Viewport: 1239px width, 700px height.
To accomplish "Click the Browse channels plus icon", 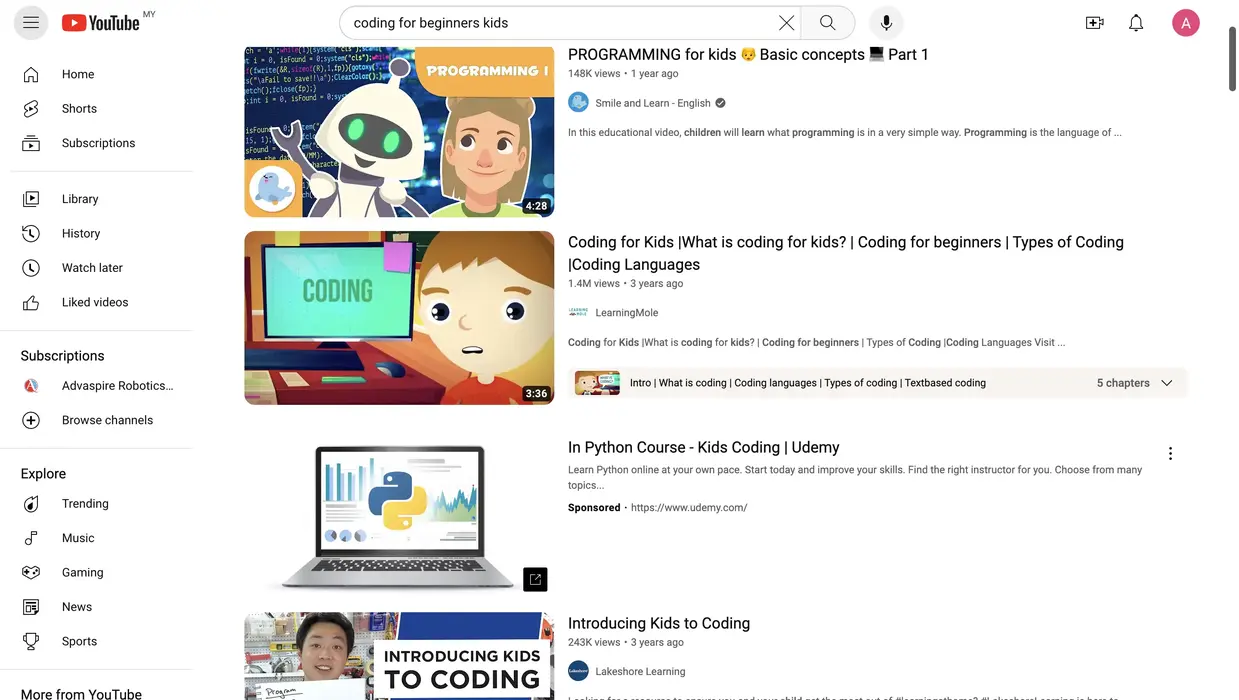I will [x=31, y=420].
